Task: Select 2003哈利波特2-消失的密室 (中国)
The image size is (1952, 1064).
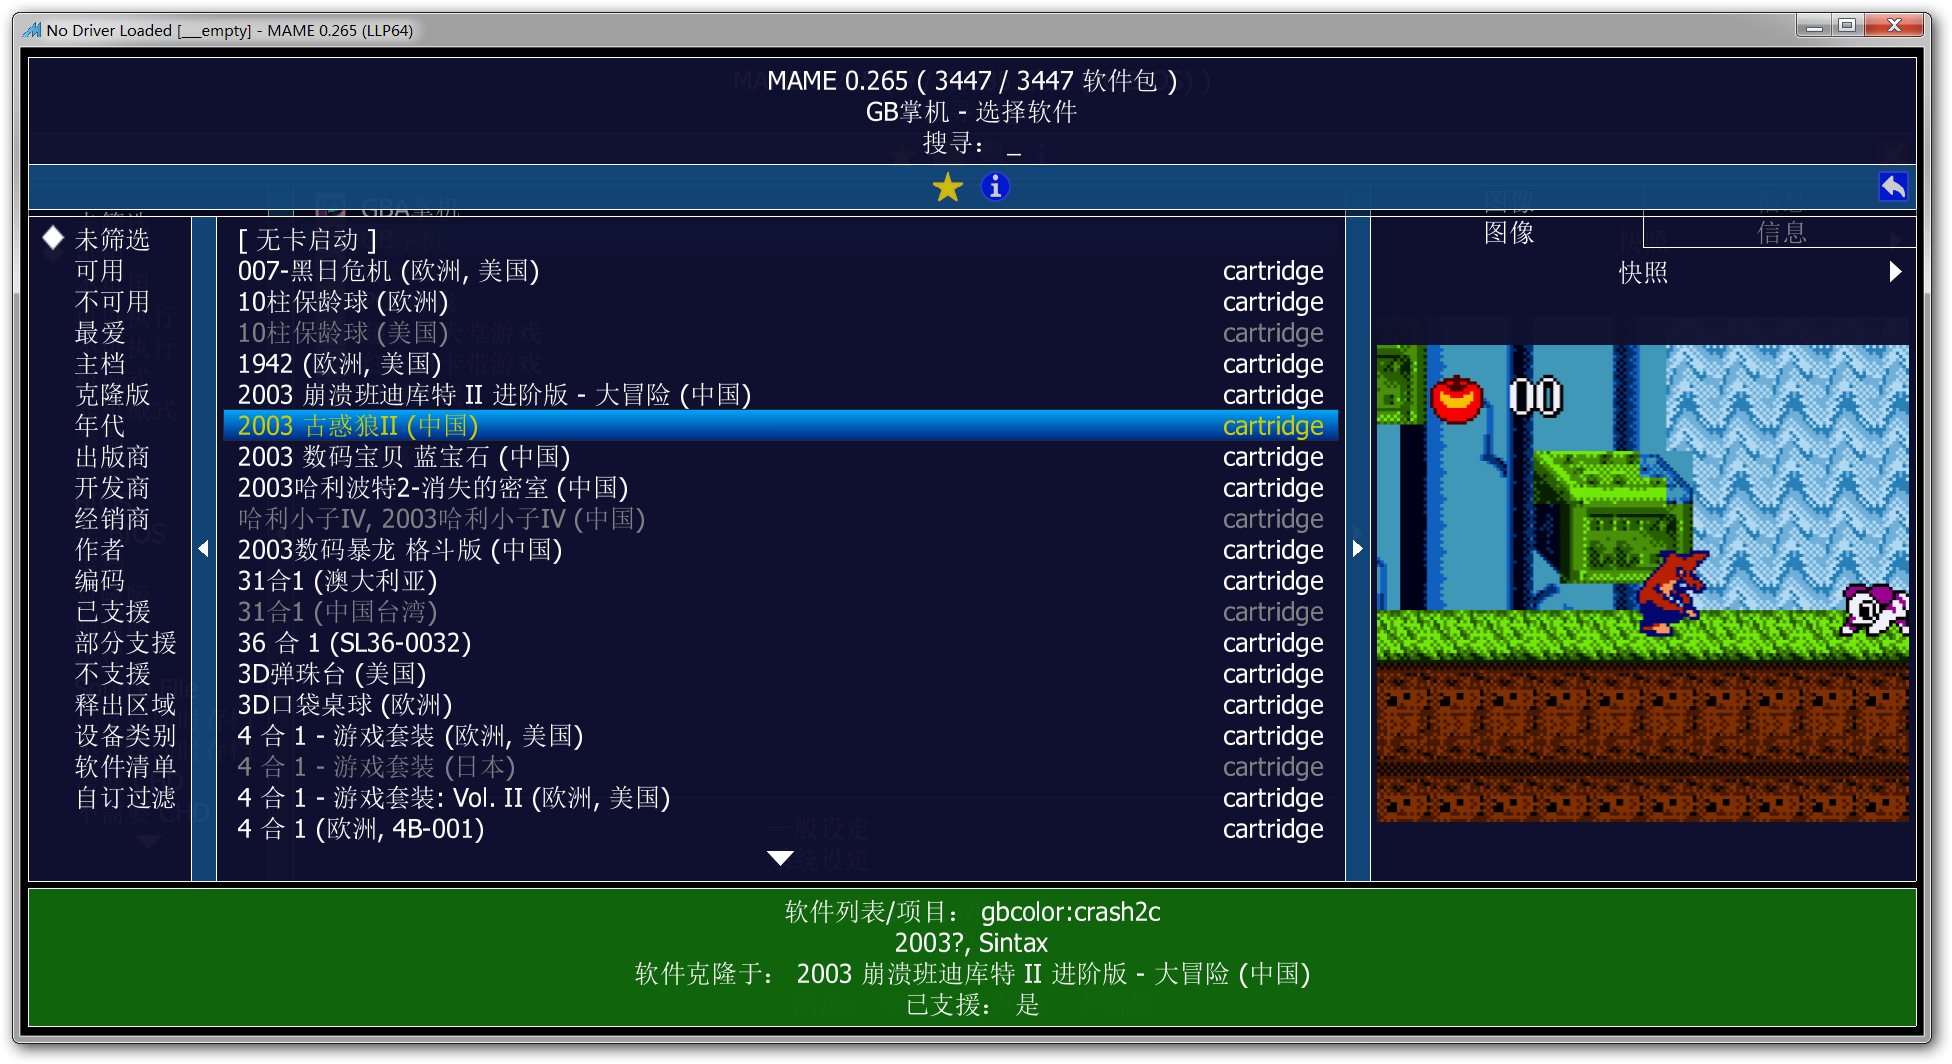Action: click(780, 488)
